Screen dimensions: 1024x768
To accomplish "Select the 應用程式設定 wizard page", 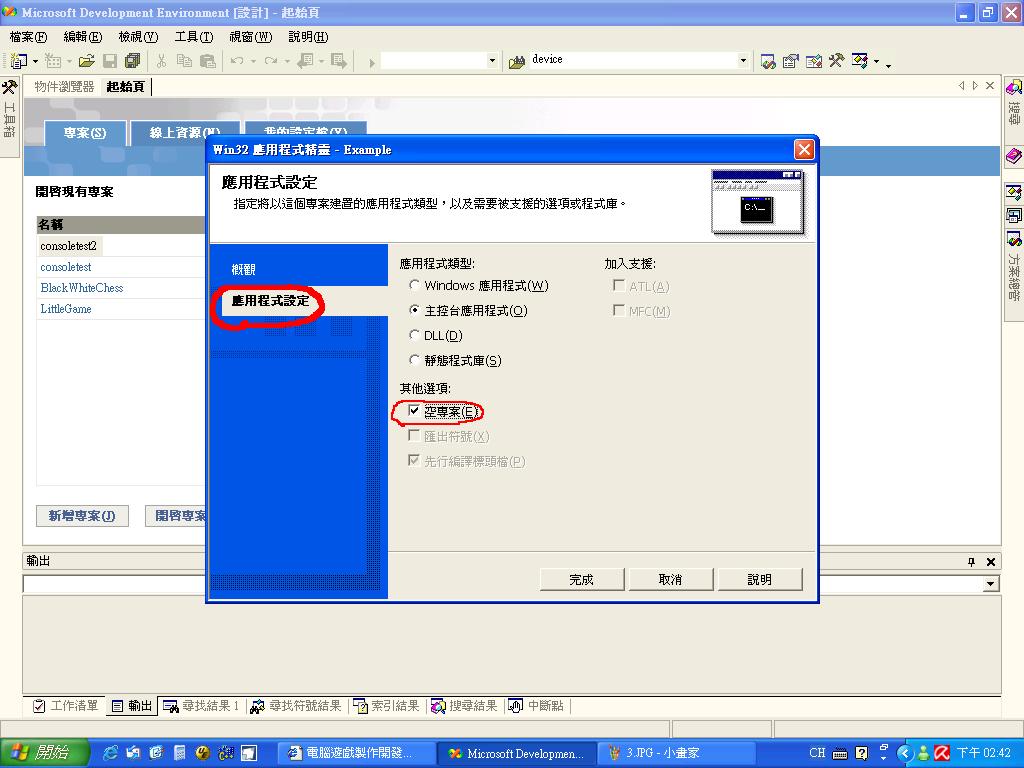I will [270, 300].
